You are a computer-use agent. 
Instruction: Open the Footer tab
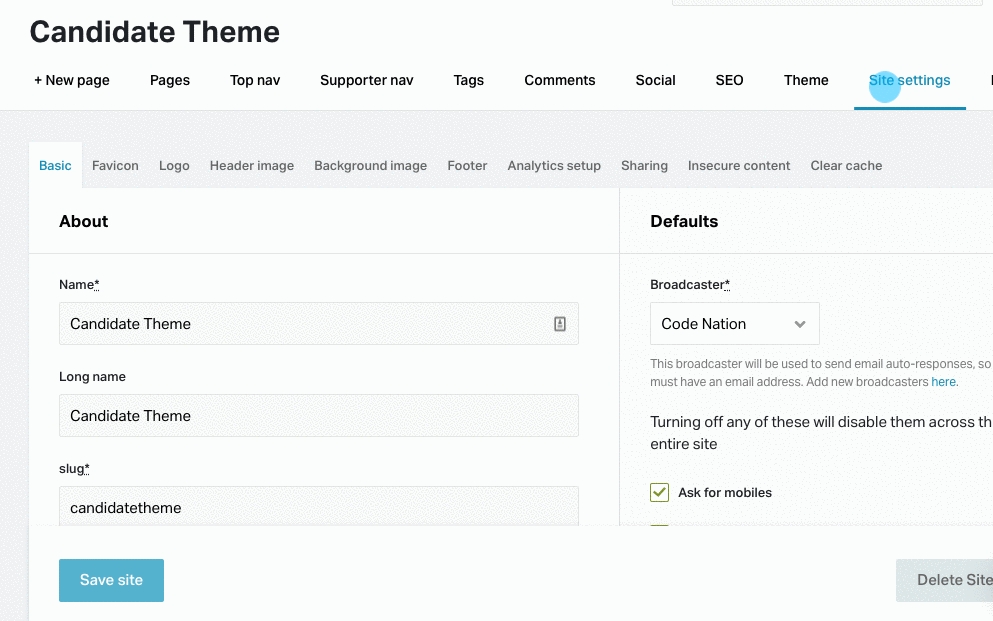pos(467,166)
